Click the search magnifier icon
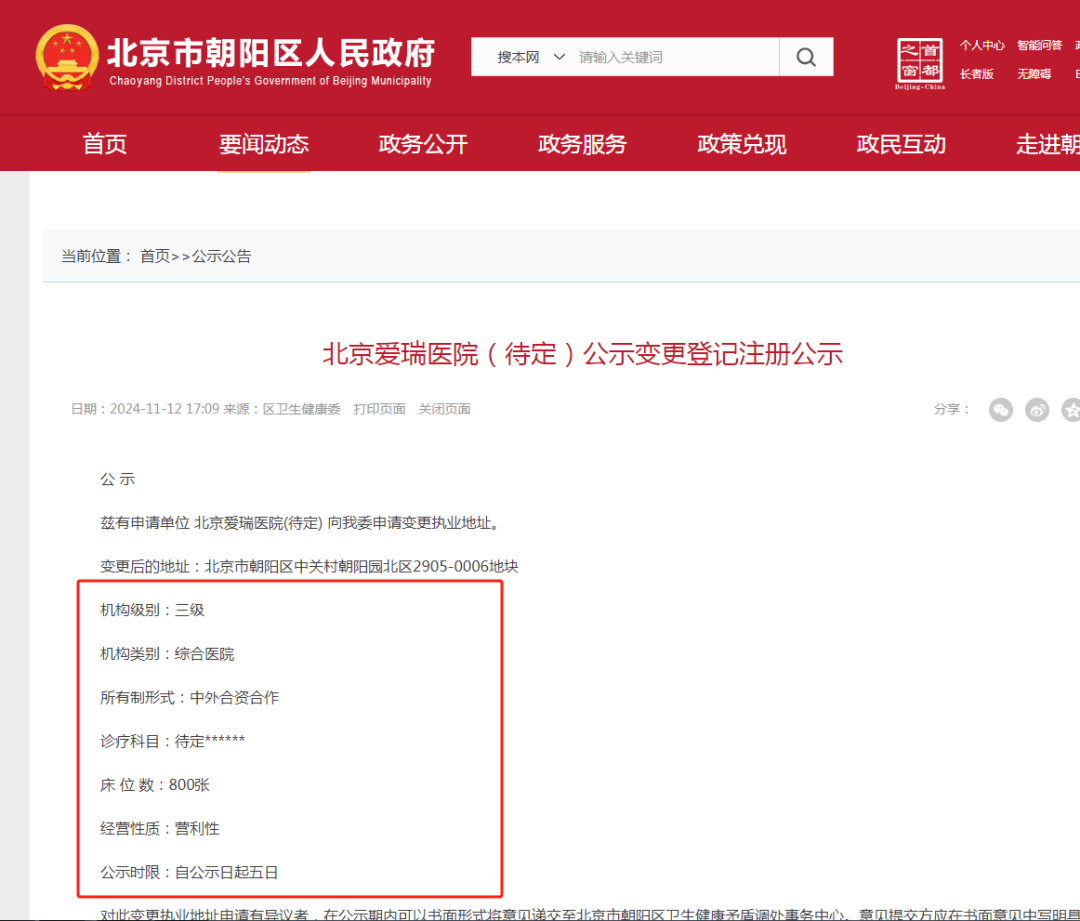 (806, 56)
